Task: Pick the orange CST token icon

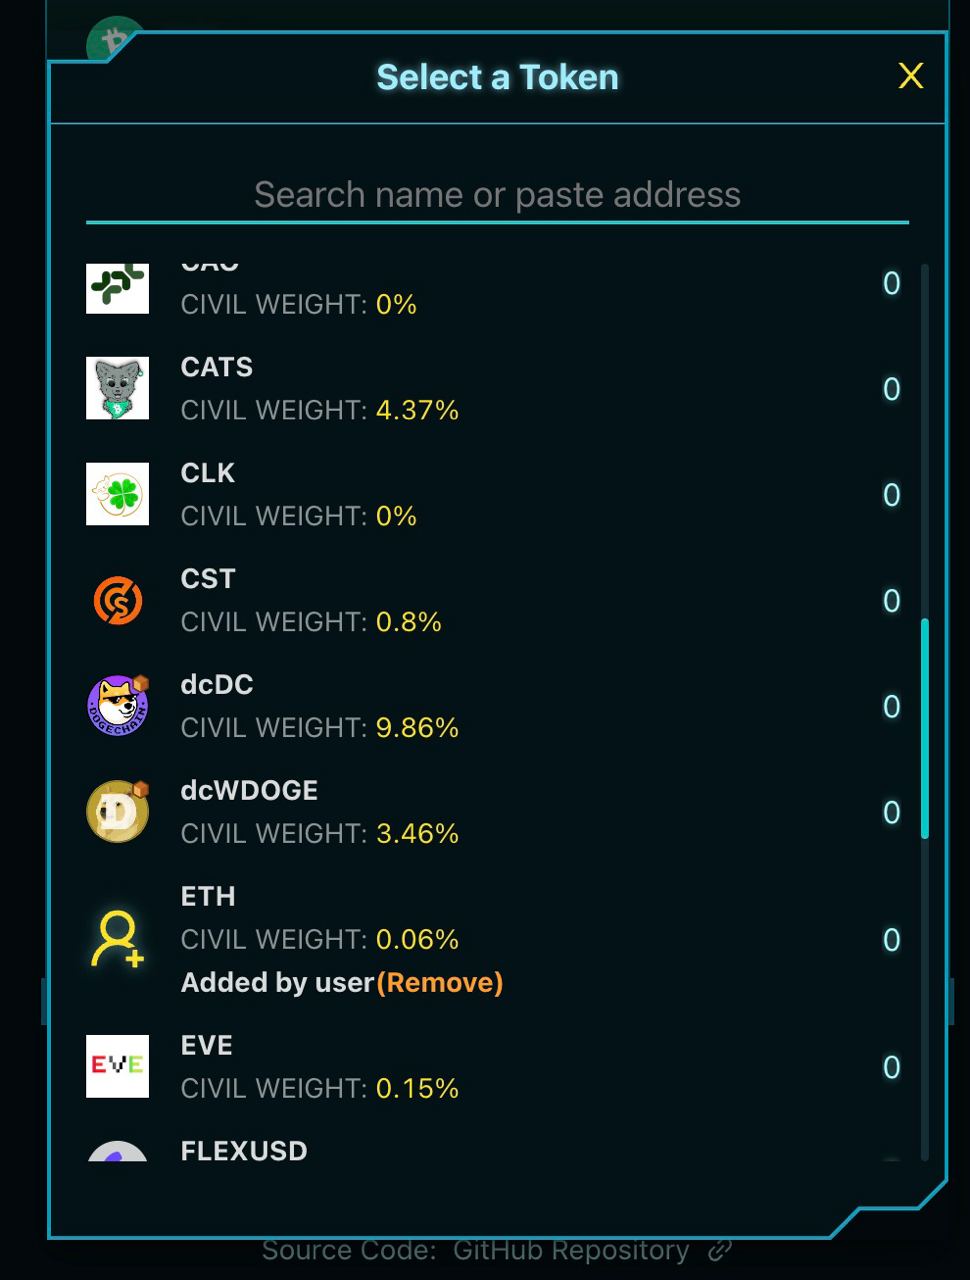Action: [x=117, y=600]
